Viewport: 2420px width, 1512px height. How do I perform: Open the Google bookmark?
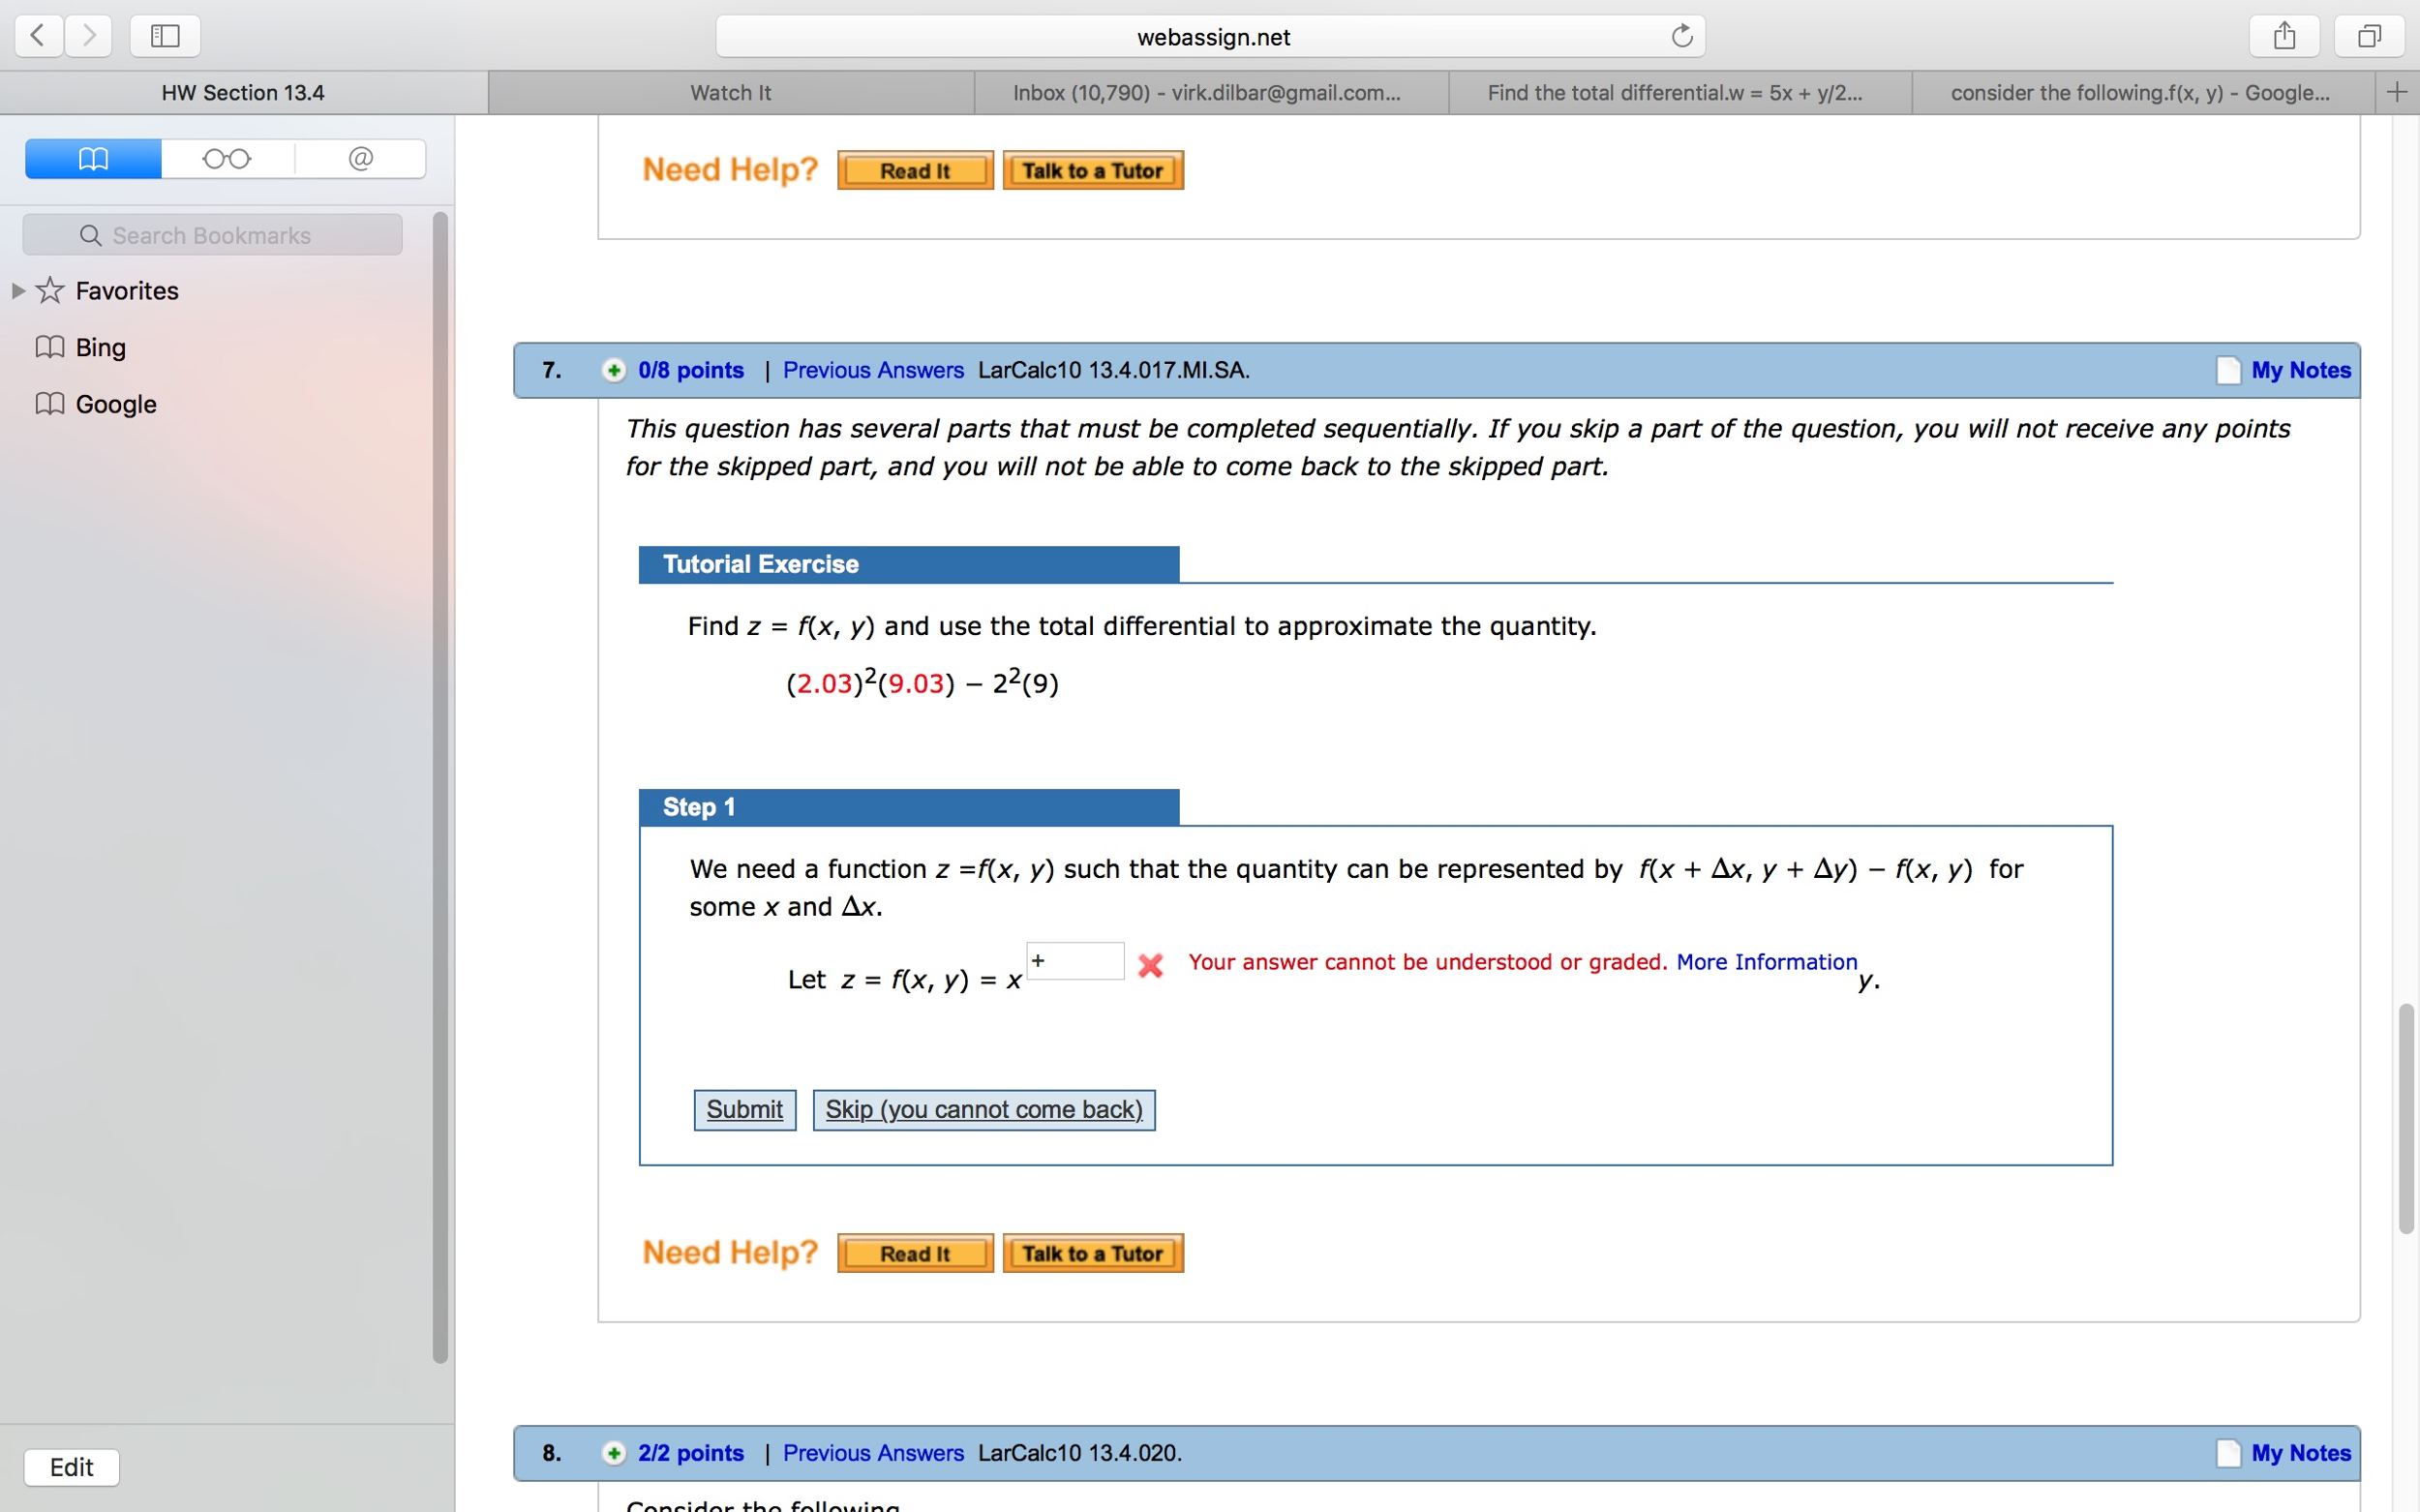coord(96,404)
